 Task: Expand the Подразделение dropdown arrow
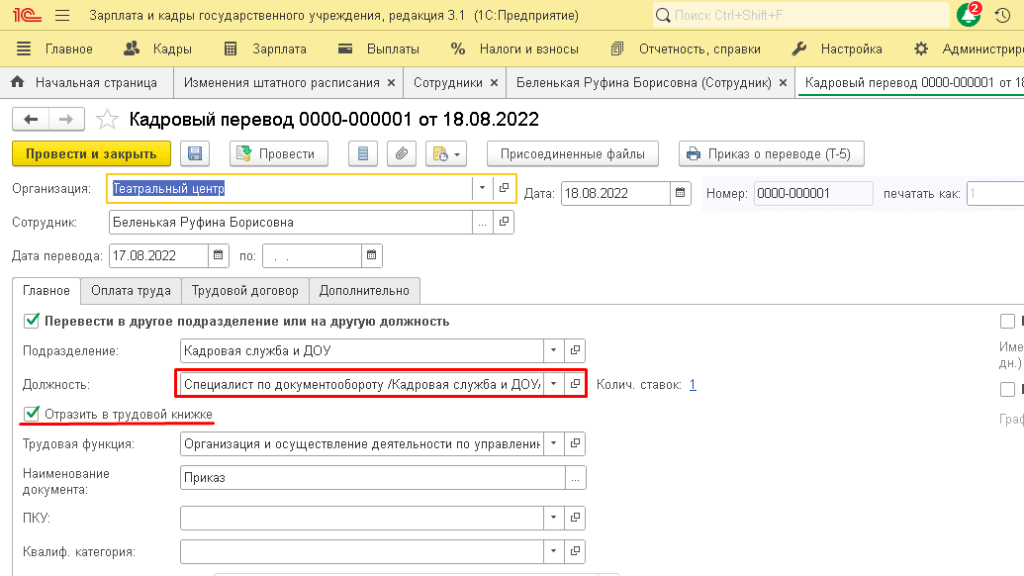554,351
